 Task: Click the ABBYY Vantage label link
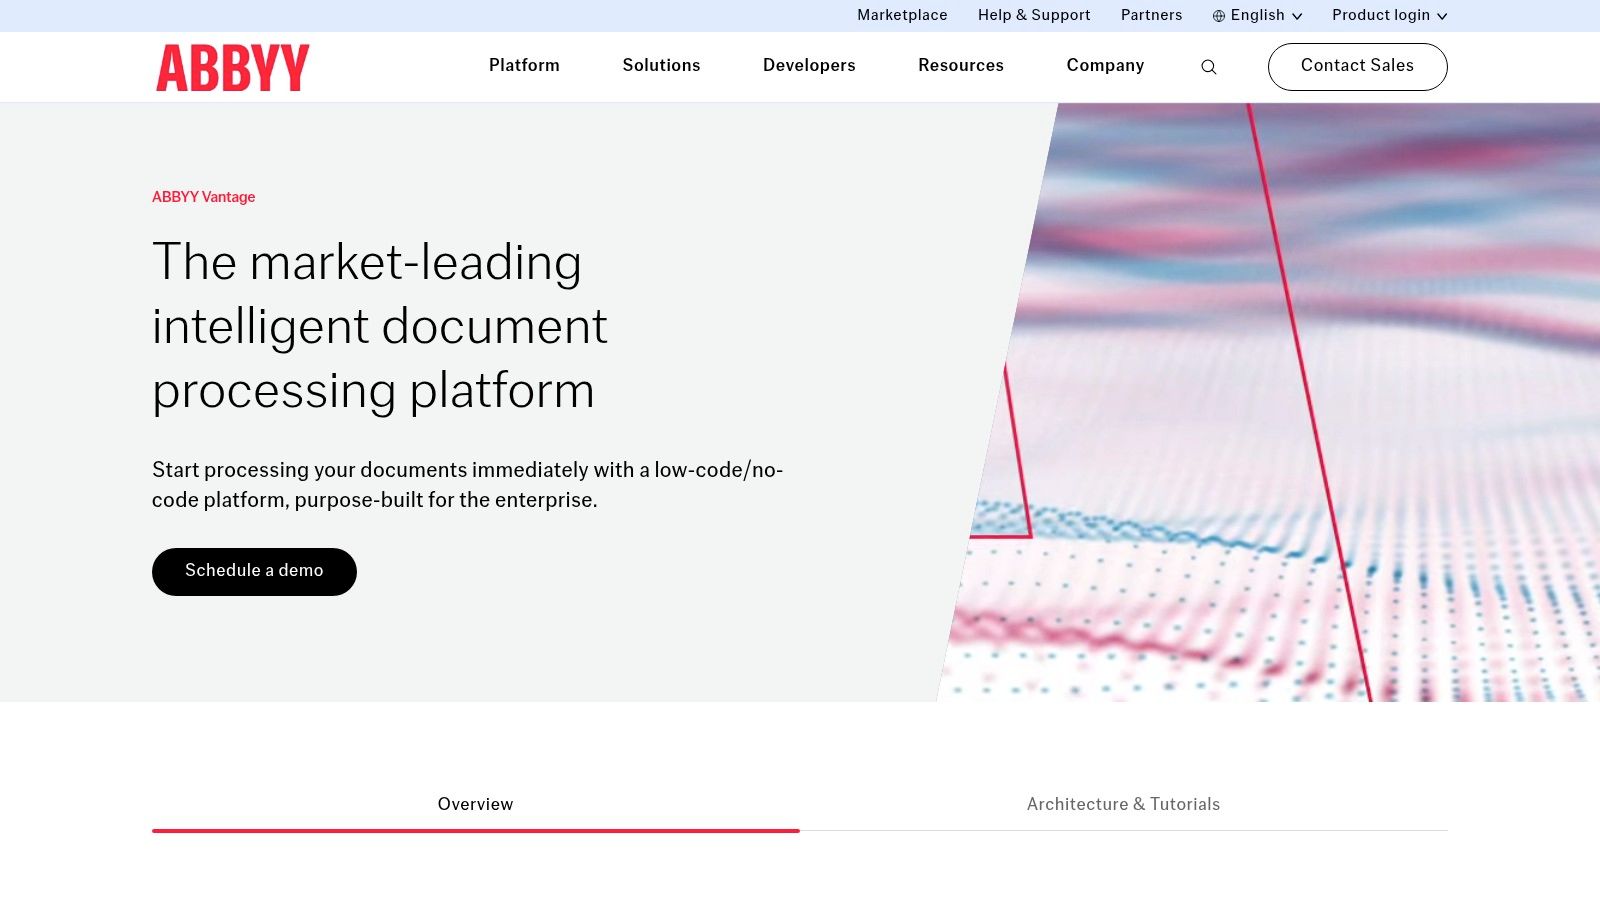coord(203,197)
